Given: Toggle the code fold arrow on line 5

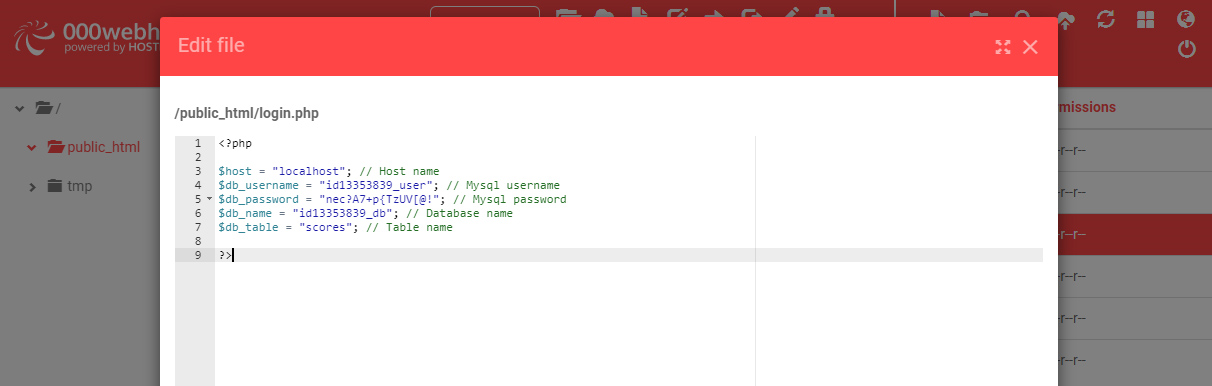Looking at the screenshot, I should pos(210,200).
